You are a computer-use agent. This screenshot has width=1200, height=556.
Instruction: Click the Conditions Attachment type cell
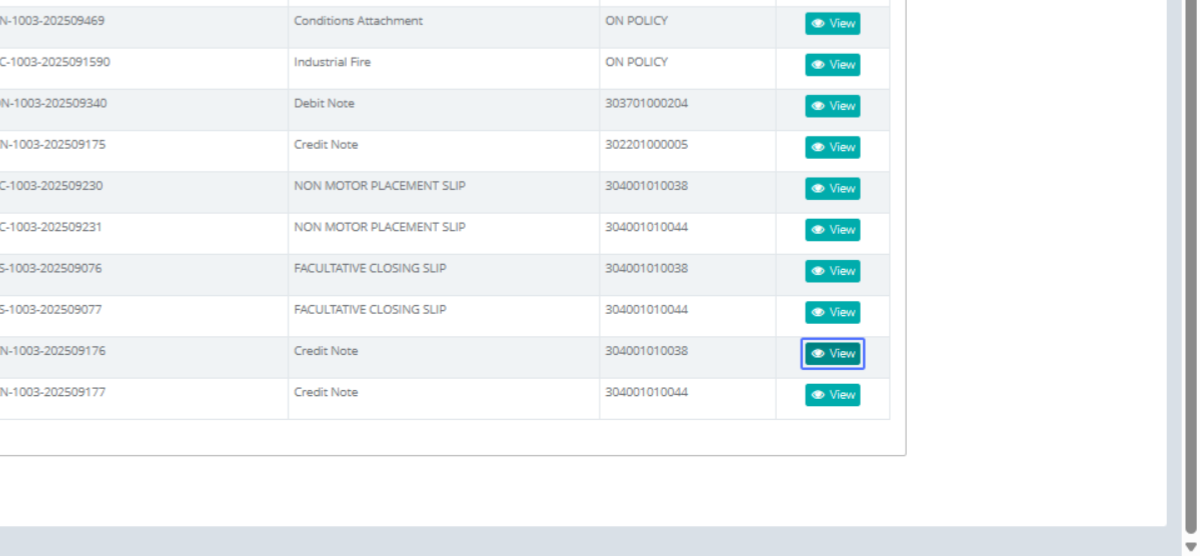358,21
